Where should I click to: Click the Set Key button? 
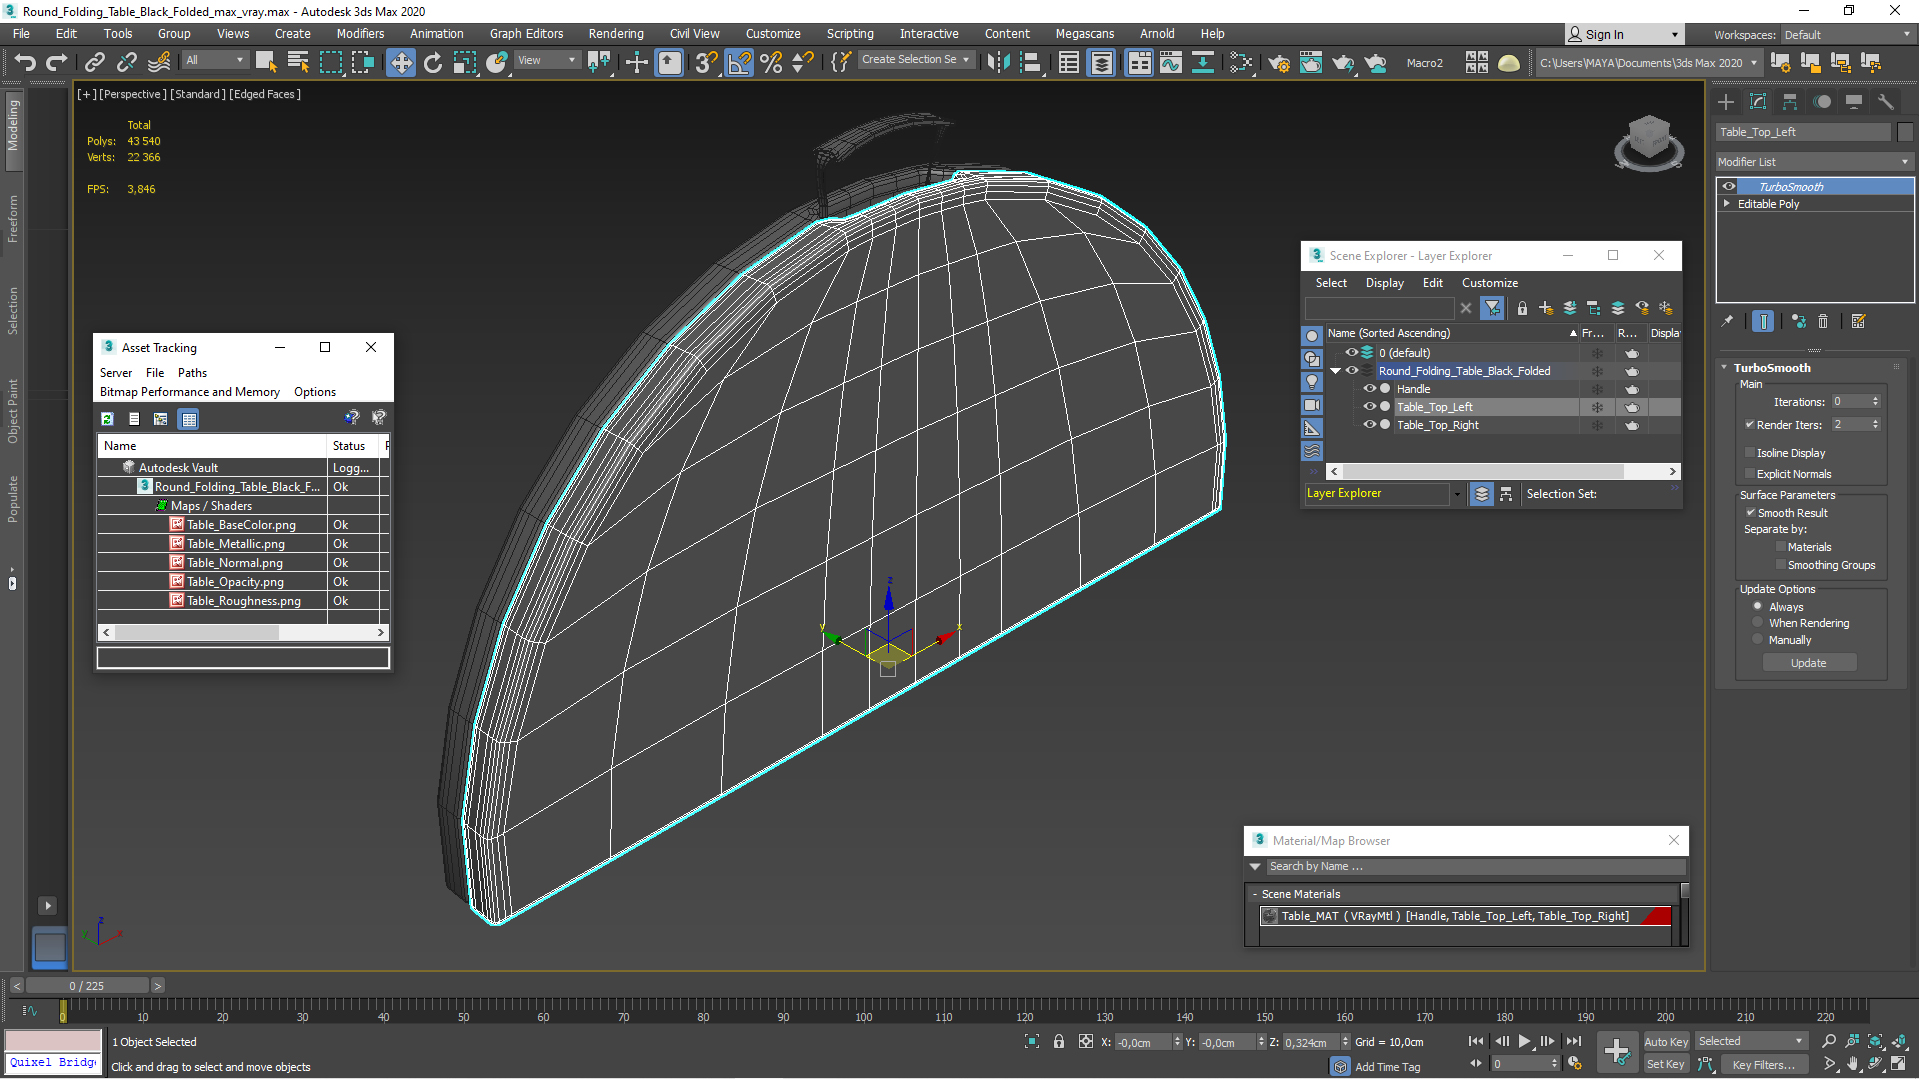1665,1064
